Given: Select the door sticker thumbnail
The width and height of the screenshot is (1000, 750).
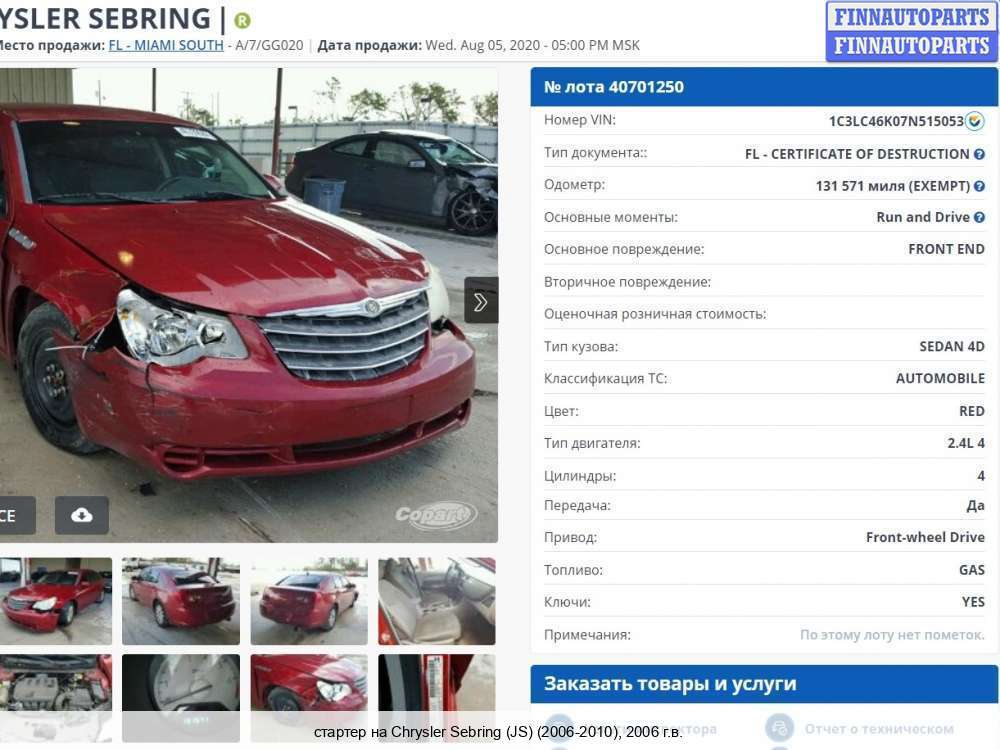Looking at the screenshot, I should (437, 698).
